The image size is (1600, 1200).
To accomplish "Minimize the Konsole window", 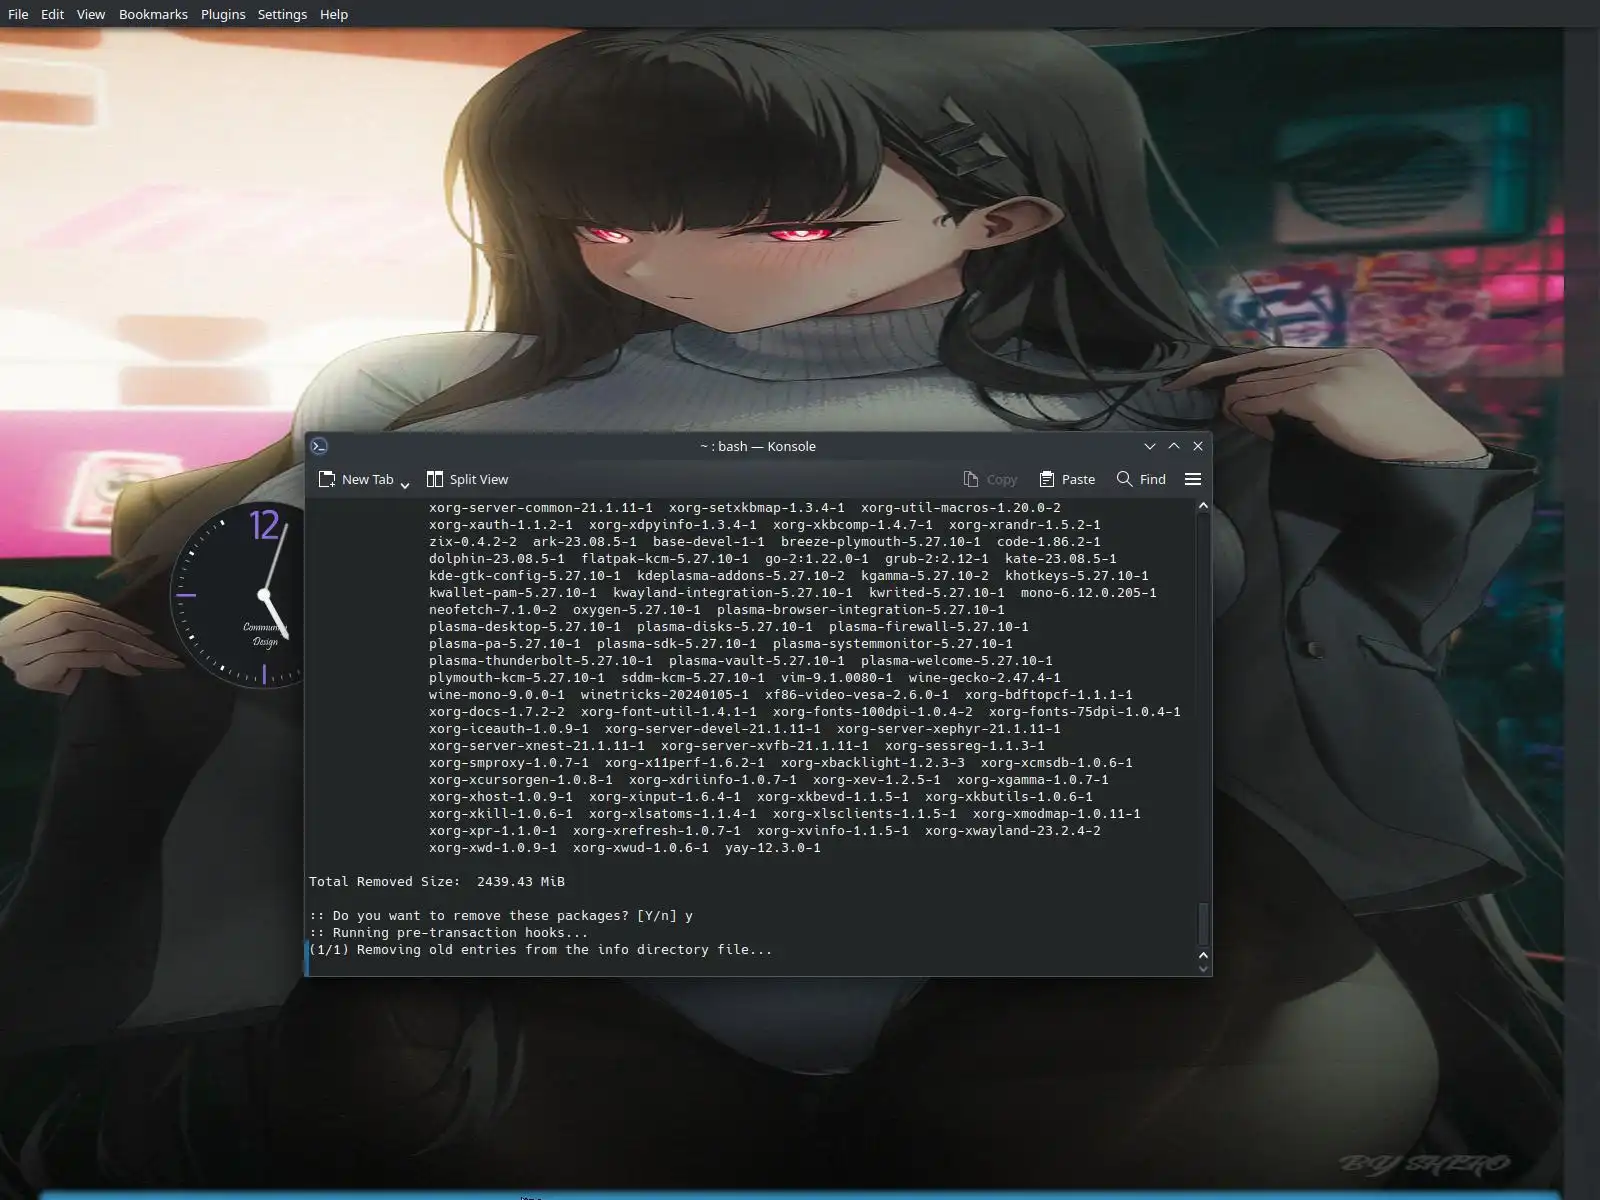I will click(x=1150, y=446).
